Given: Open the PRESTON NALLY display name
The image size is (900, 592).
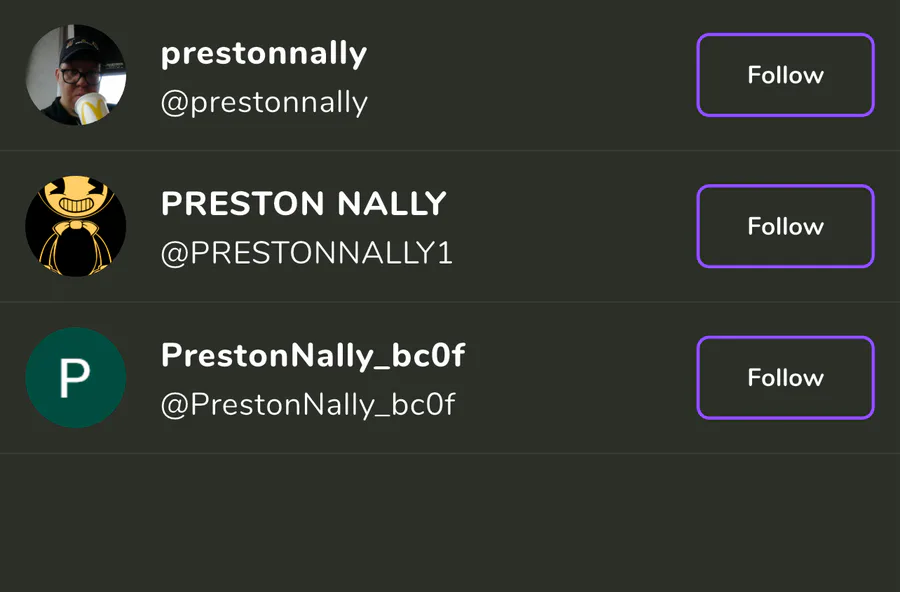Looking at the screenshot, I should pos(303,204).
